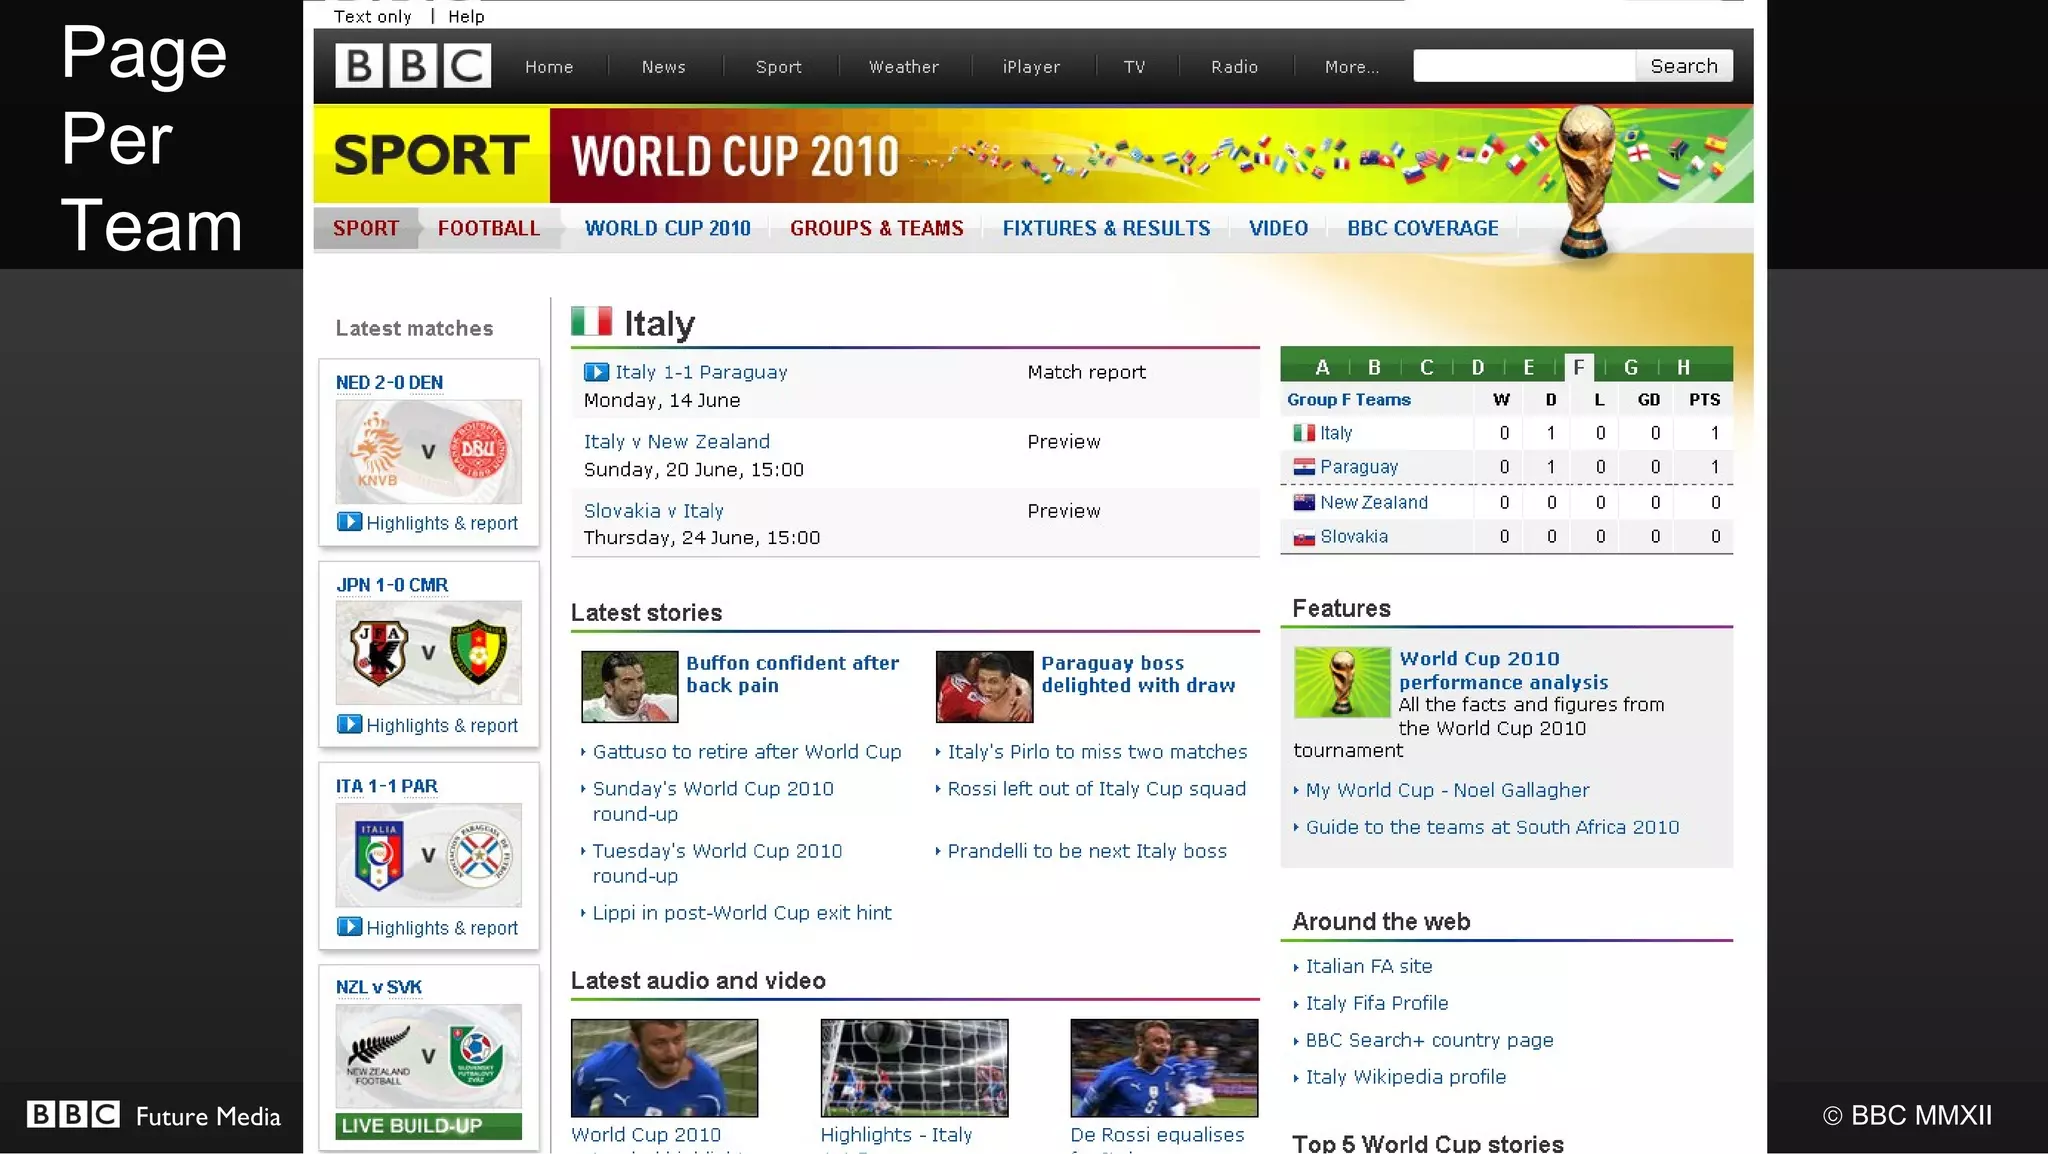Switch to Group D tab in standings
Image resolution: width=2048 pixels, height=1154 pixels.
point(1478,367)
